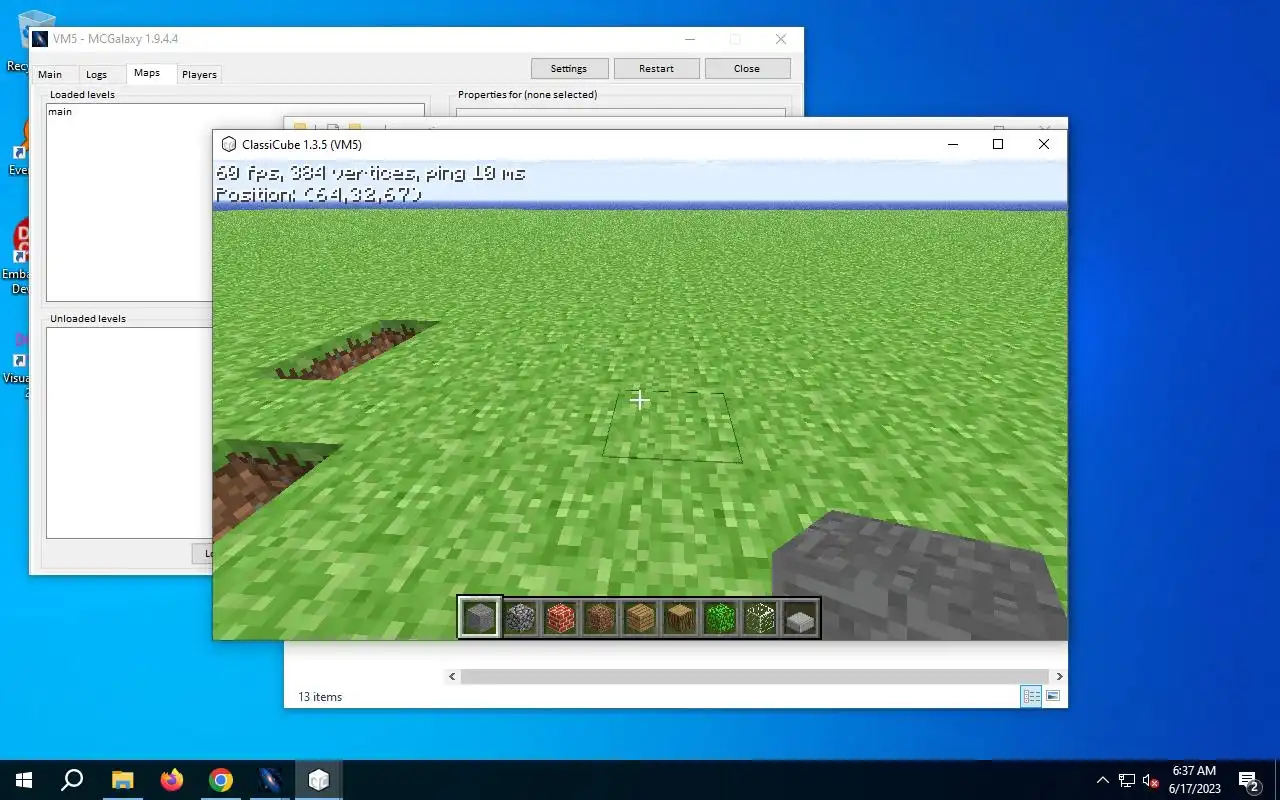The width and height of the screenshot is (1280, 800).
Task: Minimize the ClassiCube window
Action: (951, 144)
